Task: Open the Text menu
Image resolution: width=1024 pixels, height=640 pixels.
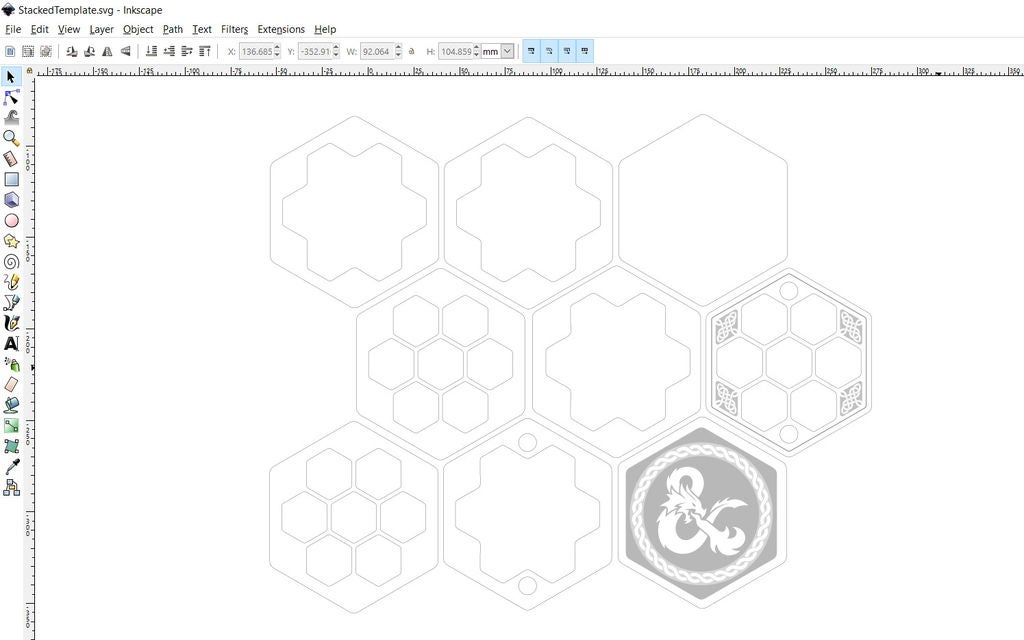Action: click(202, 29)
